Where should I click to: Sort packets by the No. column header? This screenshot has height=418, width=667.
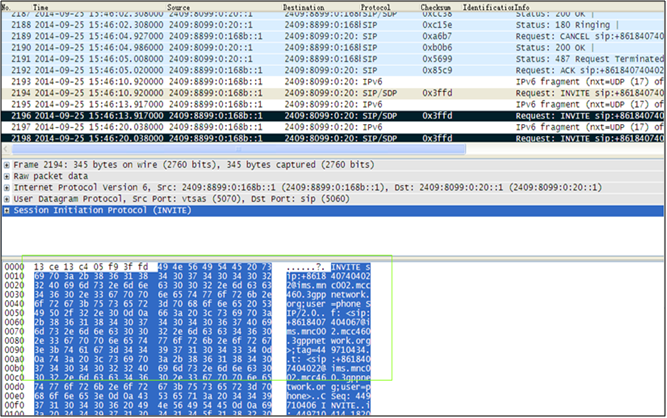click(x=6, y=7)
